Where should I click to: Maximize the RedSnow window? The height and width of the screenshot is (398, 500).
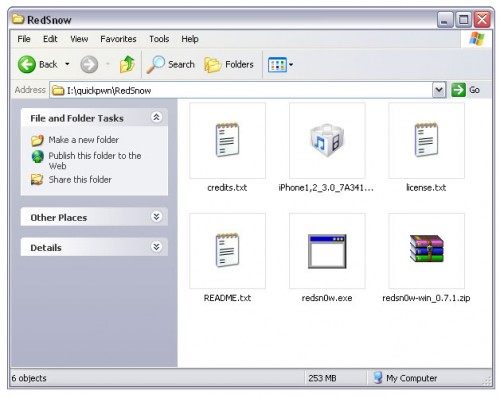pyautogui.click(x=464, y=20)
